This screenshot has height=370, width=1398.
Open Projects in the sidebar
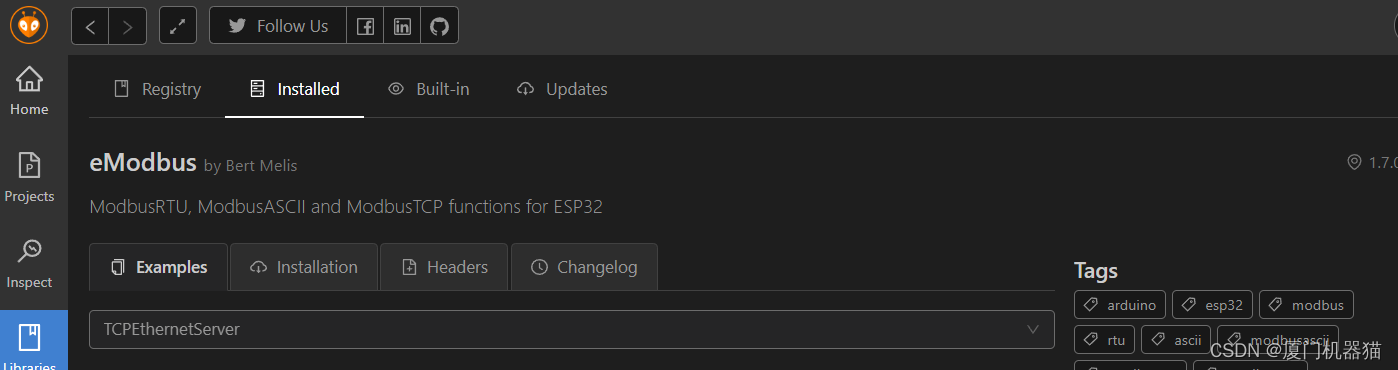point(29,178)
